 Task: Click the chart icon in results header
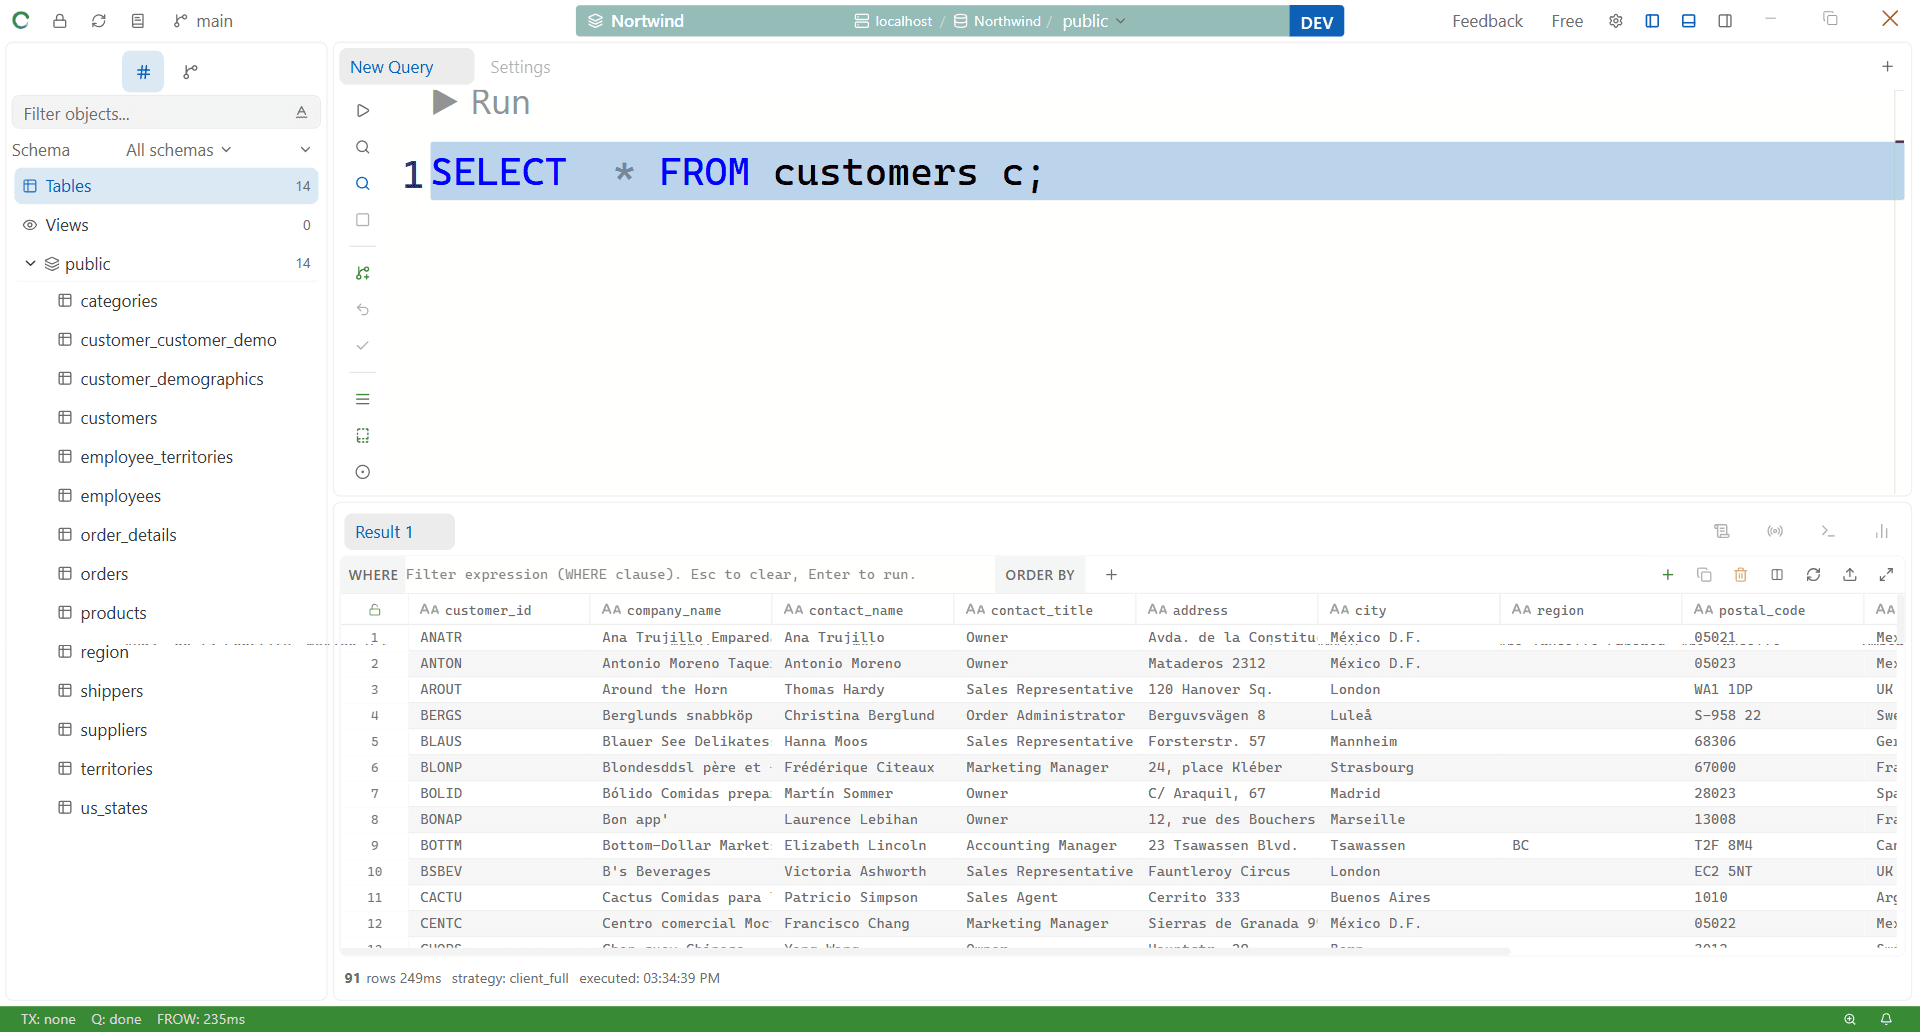click(x=1881, y=531)
